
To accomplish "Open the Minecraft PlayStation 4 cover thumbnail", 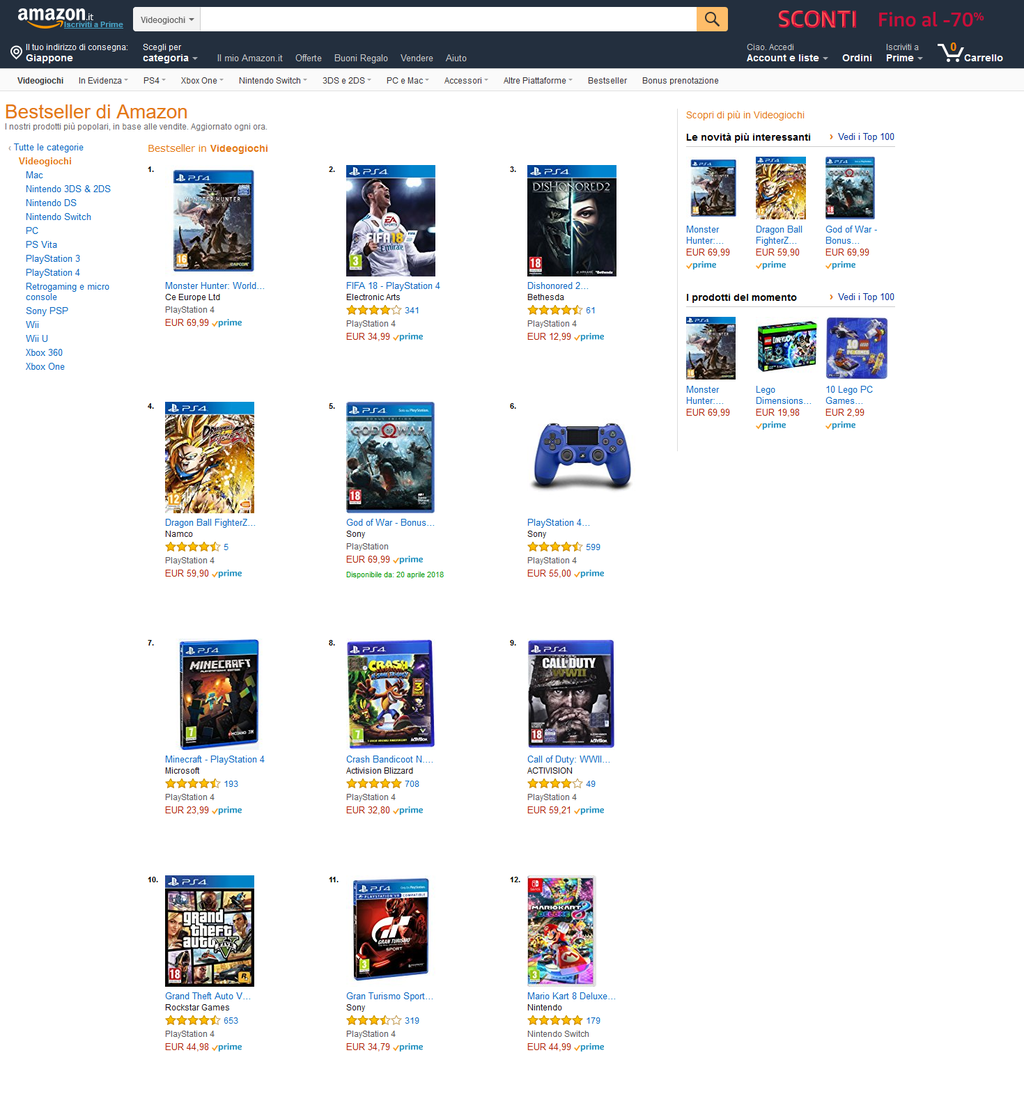I will click(219, 694).
